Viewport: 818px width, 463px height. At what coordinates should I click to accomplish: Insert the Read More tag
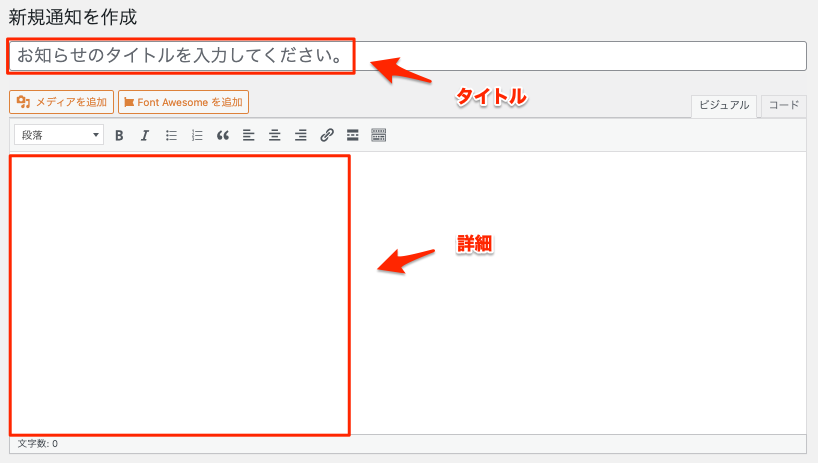coord(353,135)
